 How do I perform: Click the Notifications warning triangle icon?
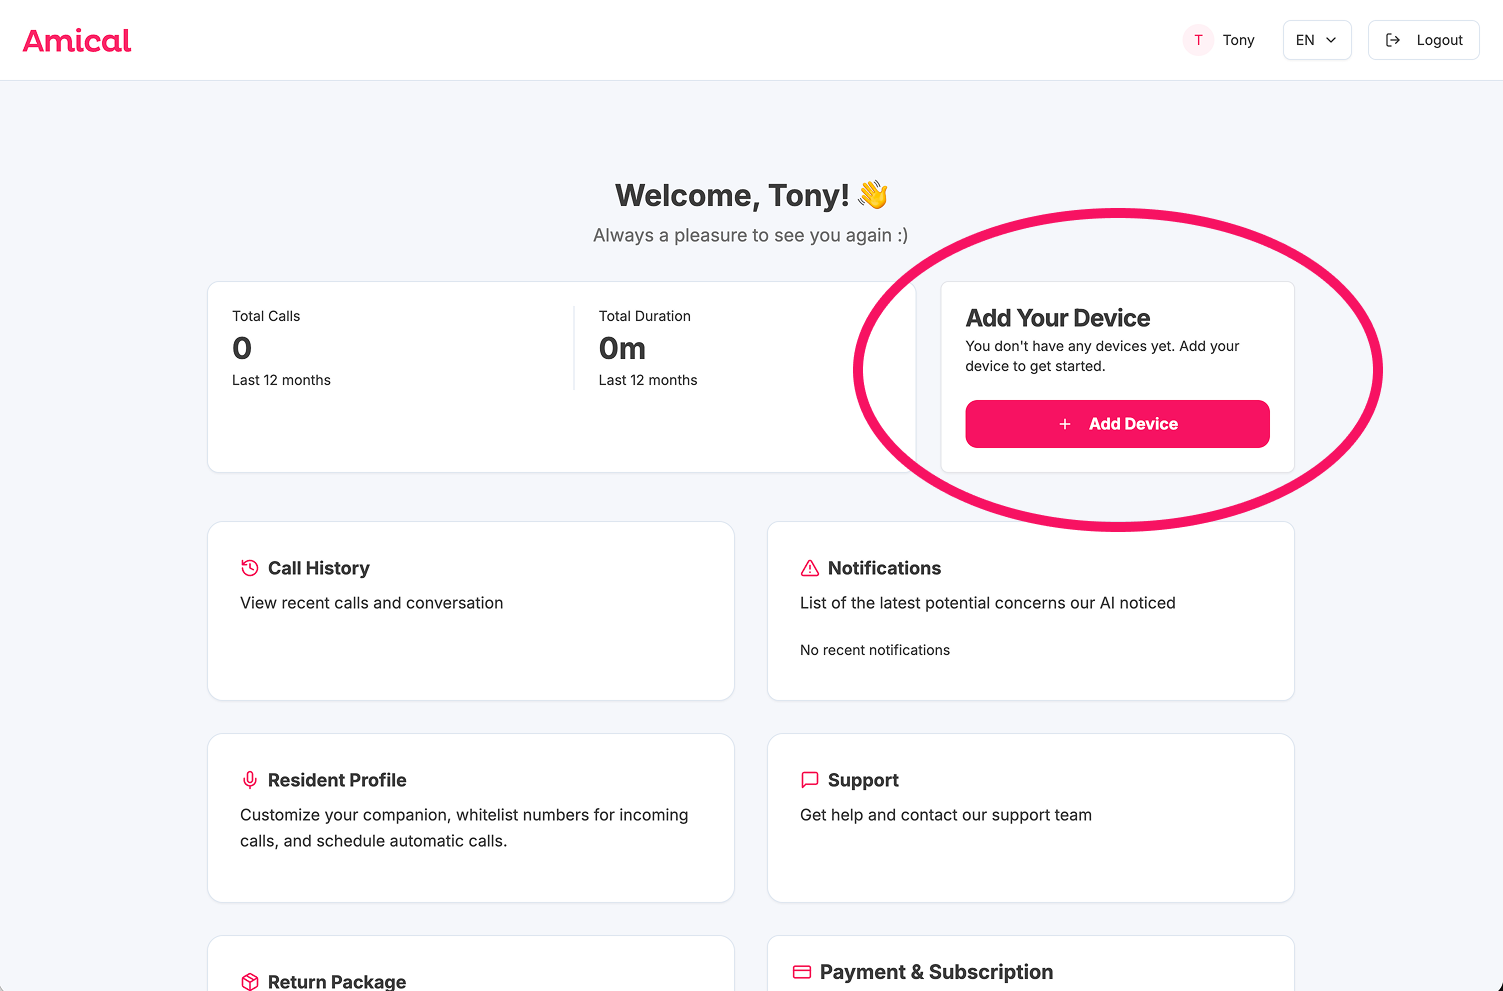[810, 568]
